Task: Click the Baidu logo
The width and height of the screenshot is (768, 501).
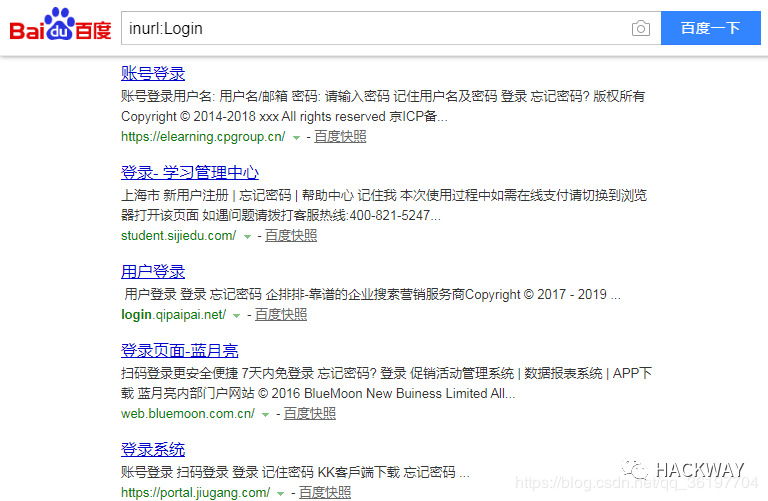Action: coord(60,25)
